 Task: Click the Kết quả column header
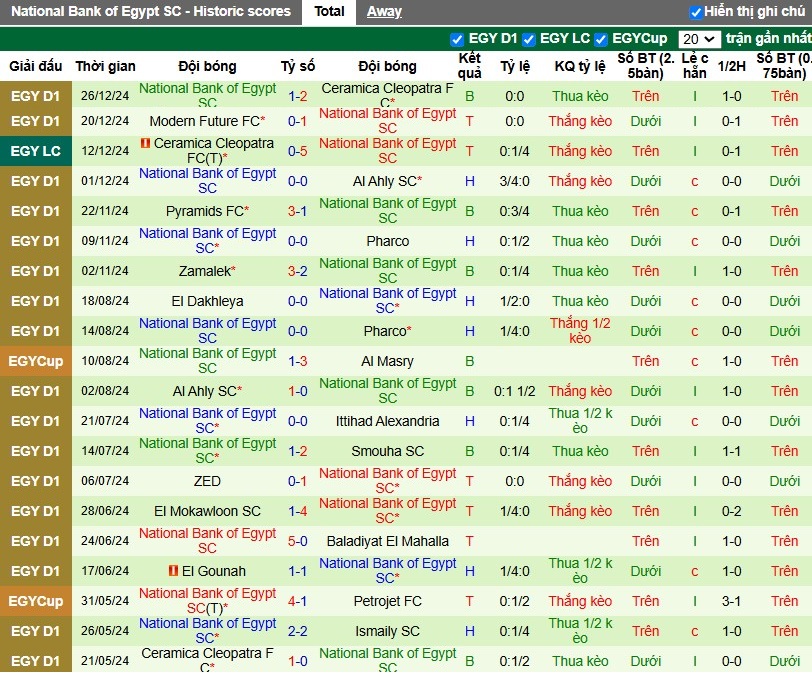[469, 66]
